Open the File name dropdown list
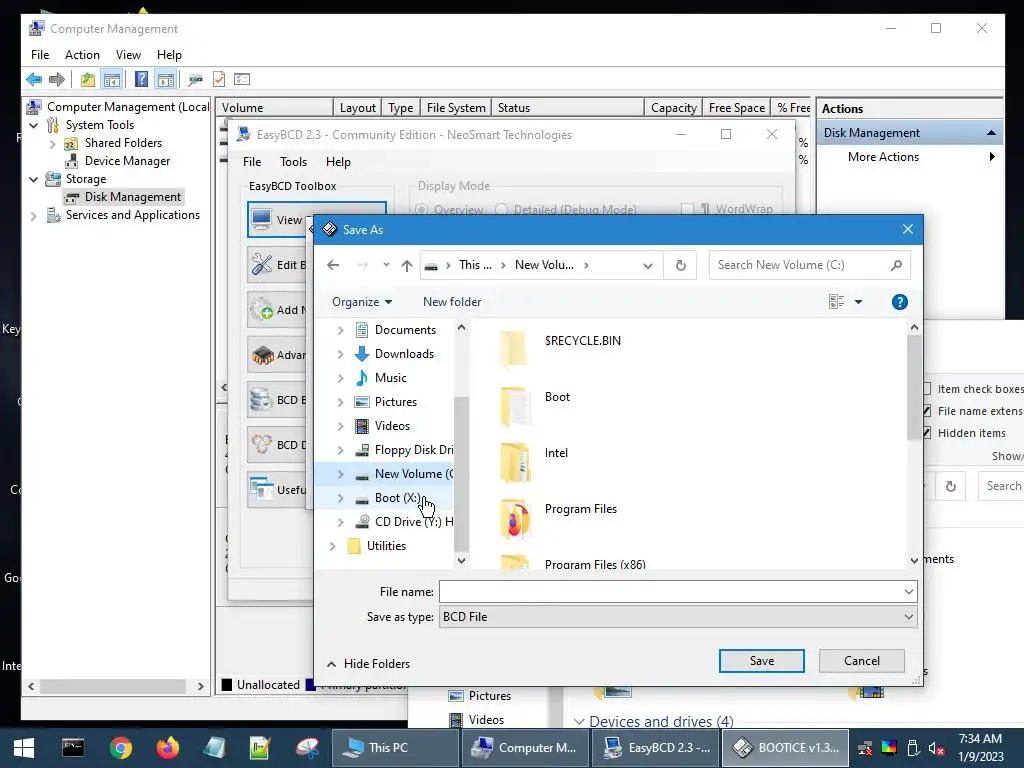The image size is (1024, 768). point(908,592)
